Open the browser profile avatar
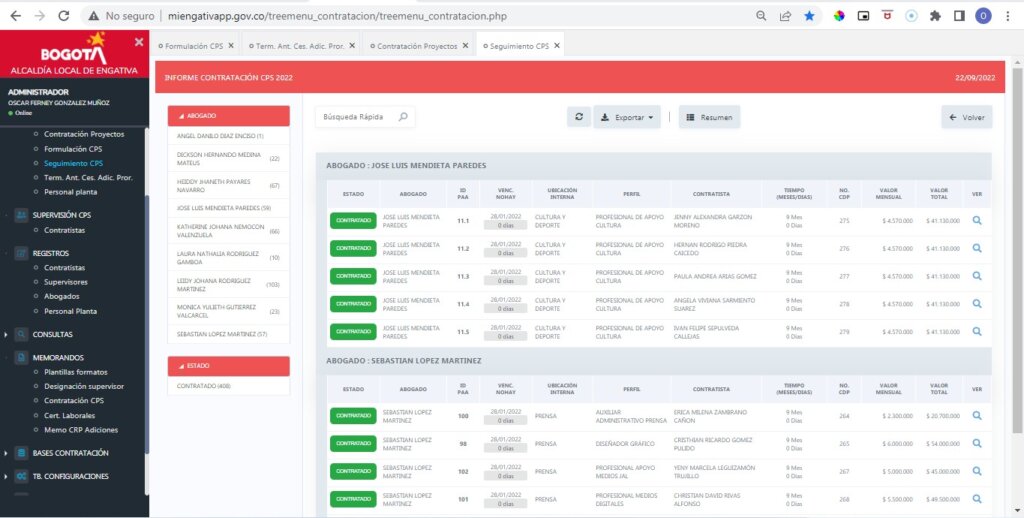 pos(983,16)
